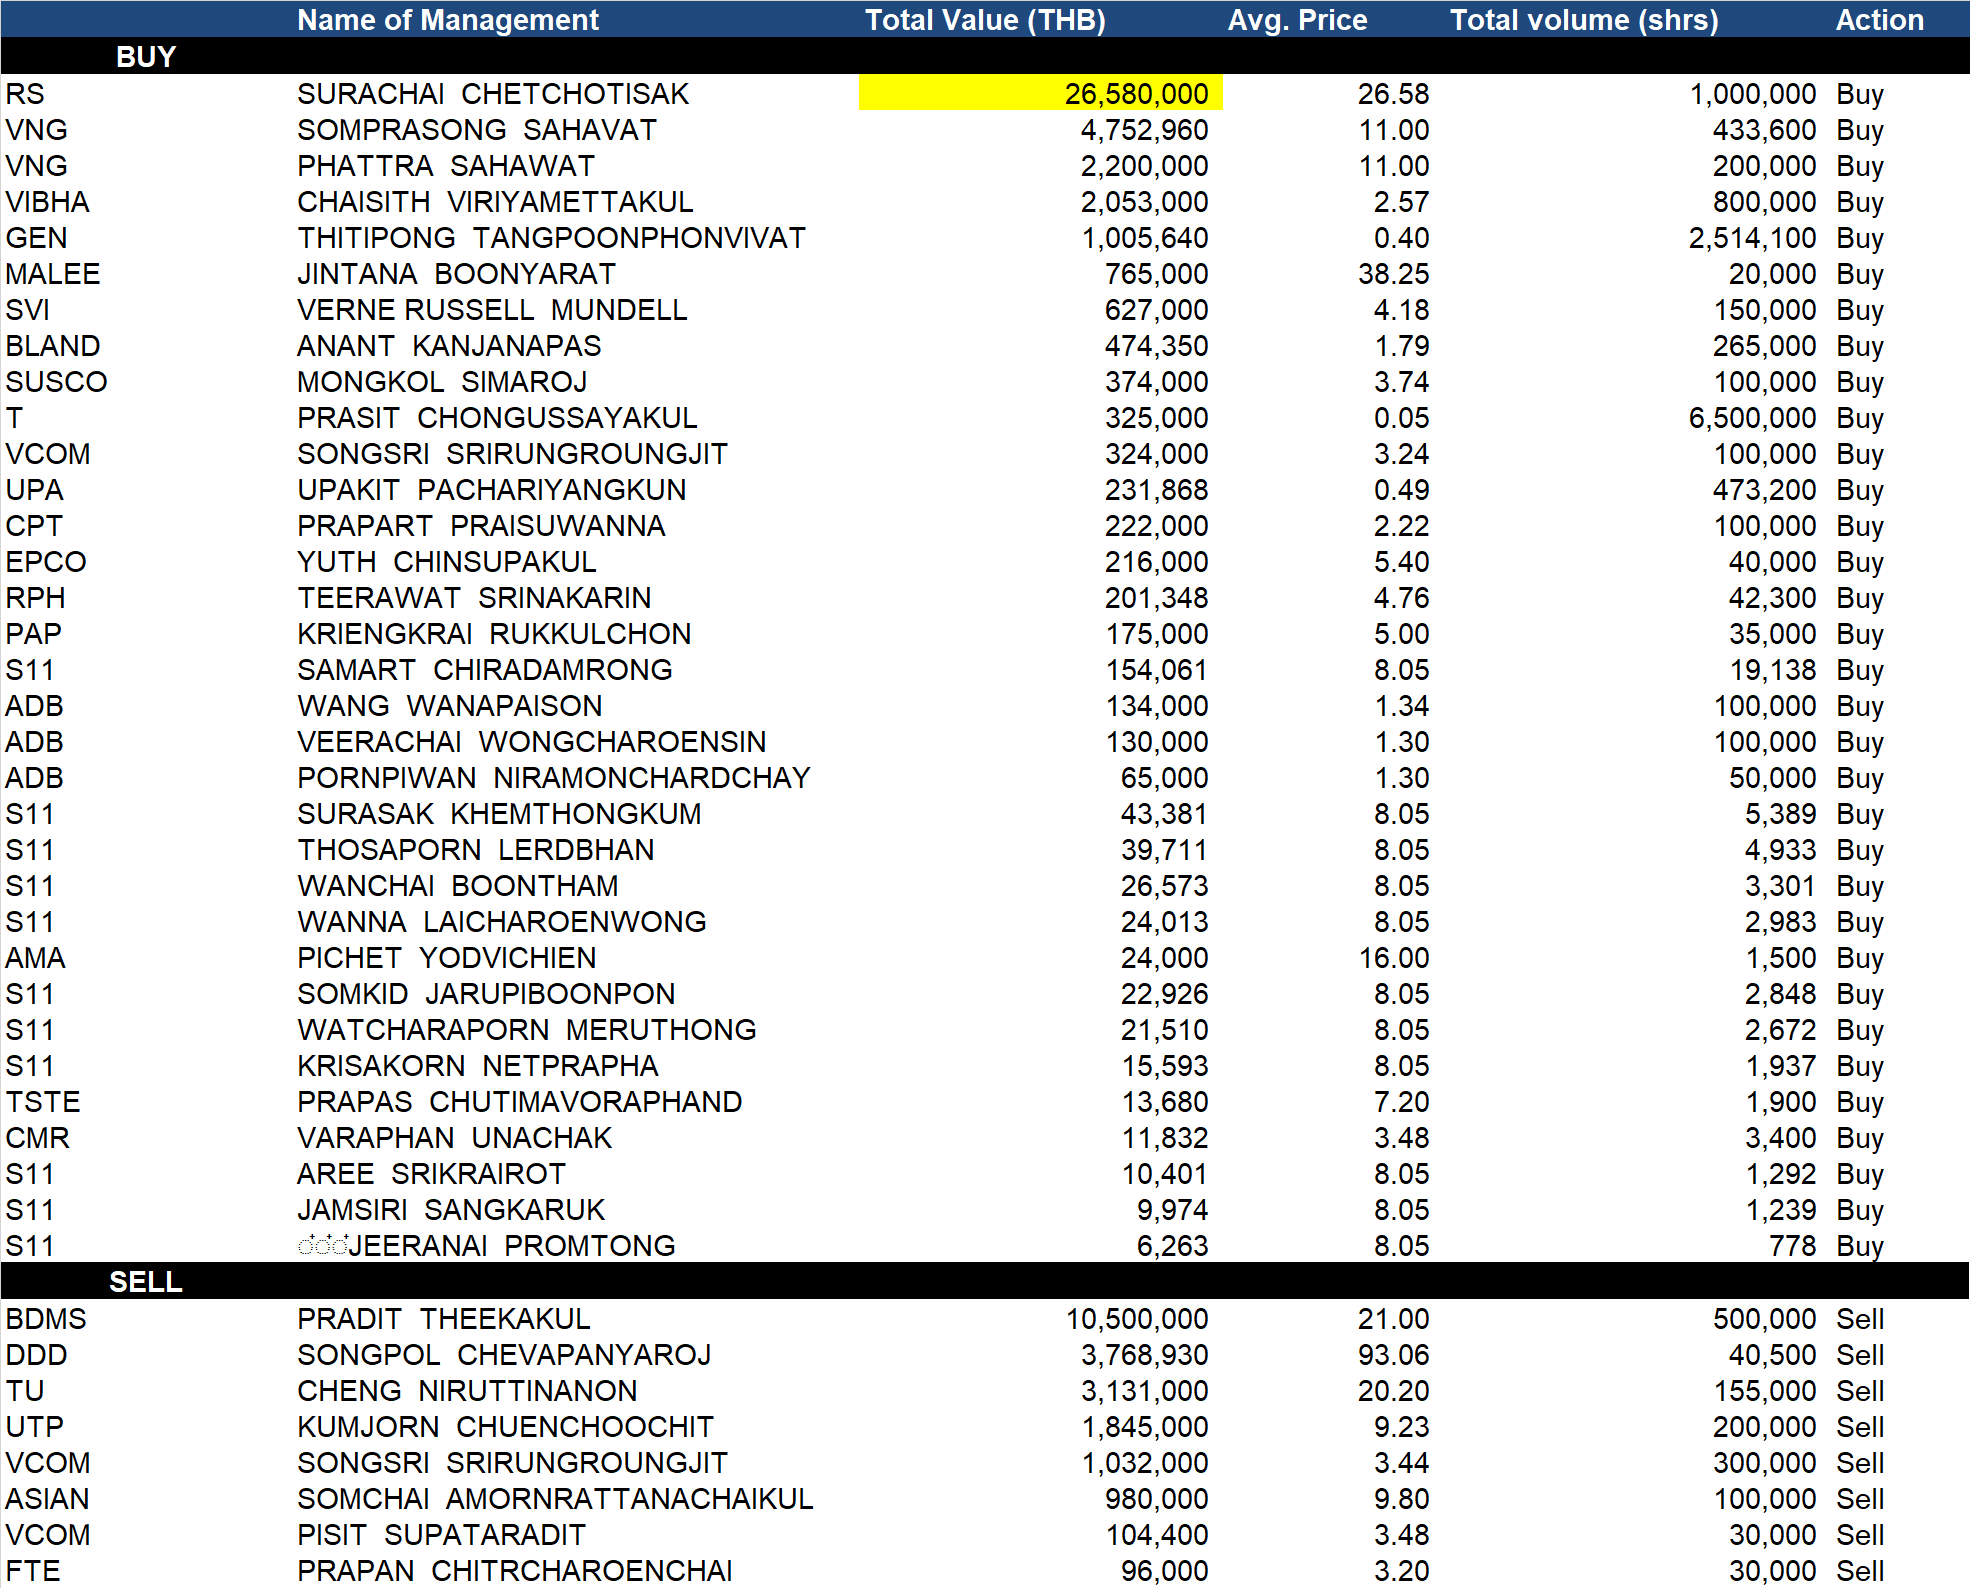Click volume 2,514,100 in GEN row
Viewport: 1970px width, 1588px height.
click(x=1752, y=238)
